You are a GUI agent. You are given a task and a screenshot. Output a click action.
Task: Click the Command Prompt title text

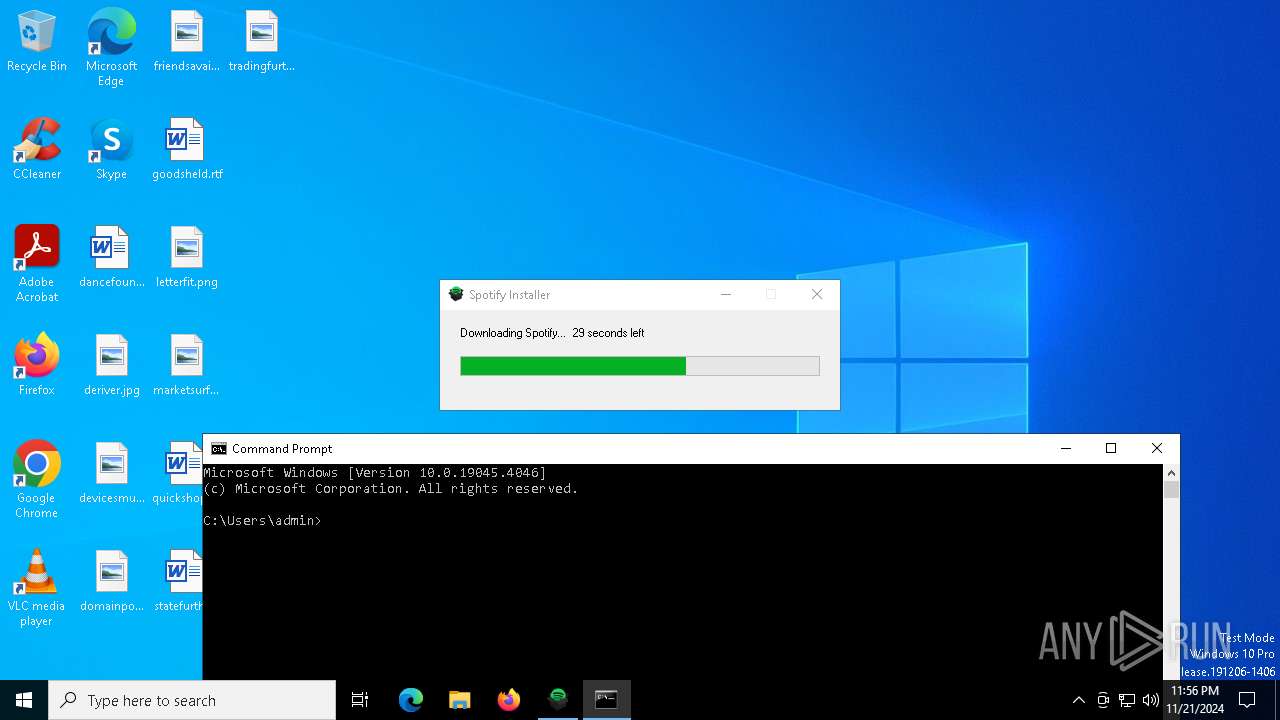click(282, 449)
